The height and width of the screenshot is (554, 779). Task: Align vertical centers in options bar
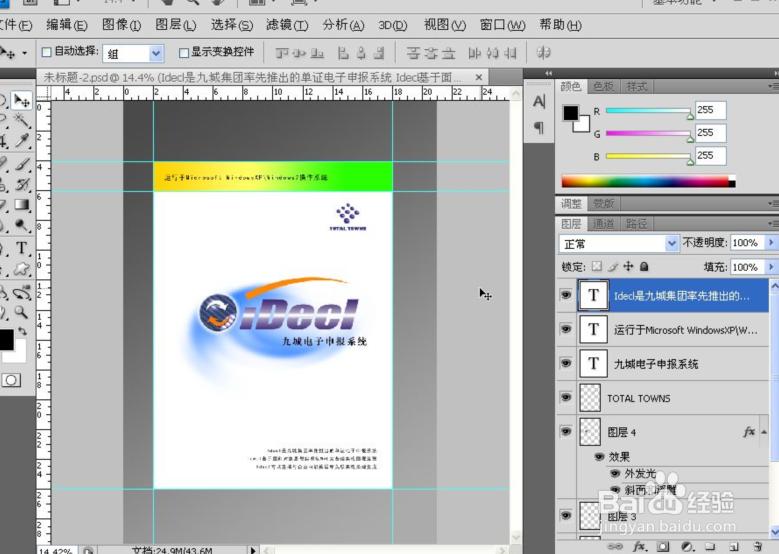point(300,53)
